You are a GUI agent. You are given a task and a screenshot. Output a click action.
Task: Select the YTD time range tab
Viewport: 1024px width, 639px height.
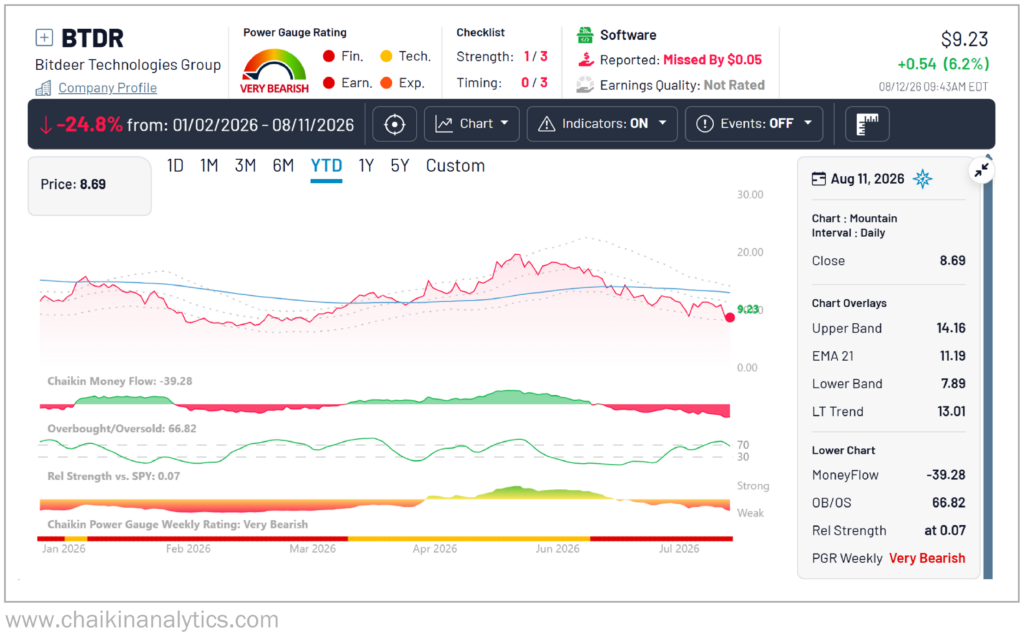[326, 166]
